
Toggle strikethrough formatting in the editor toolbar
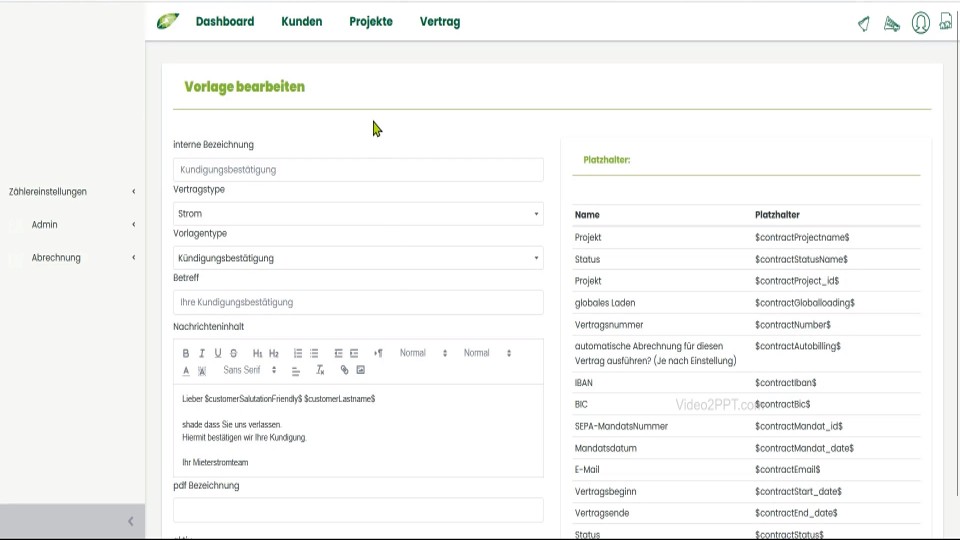click(234, 353)
